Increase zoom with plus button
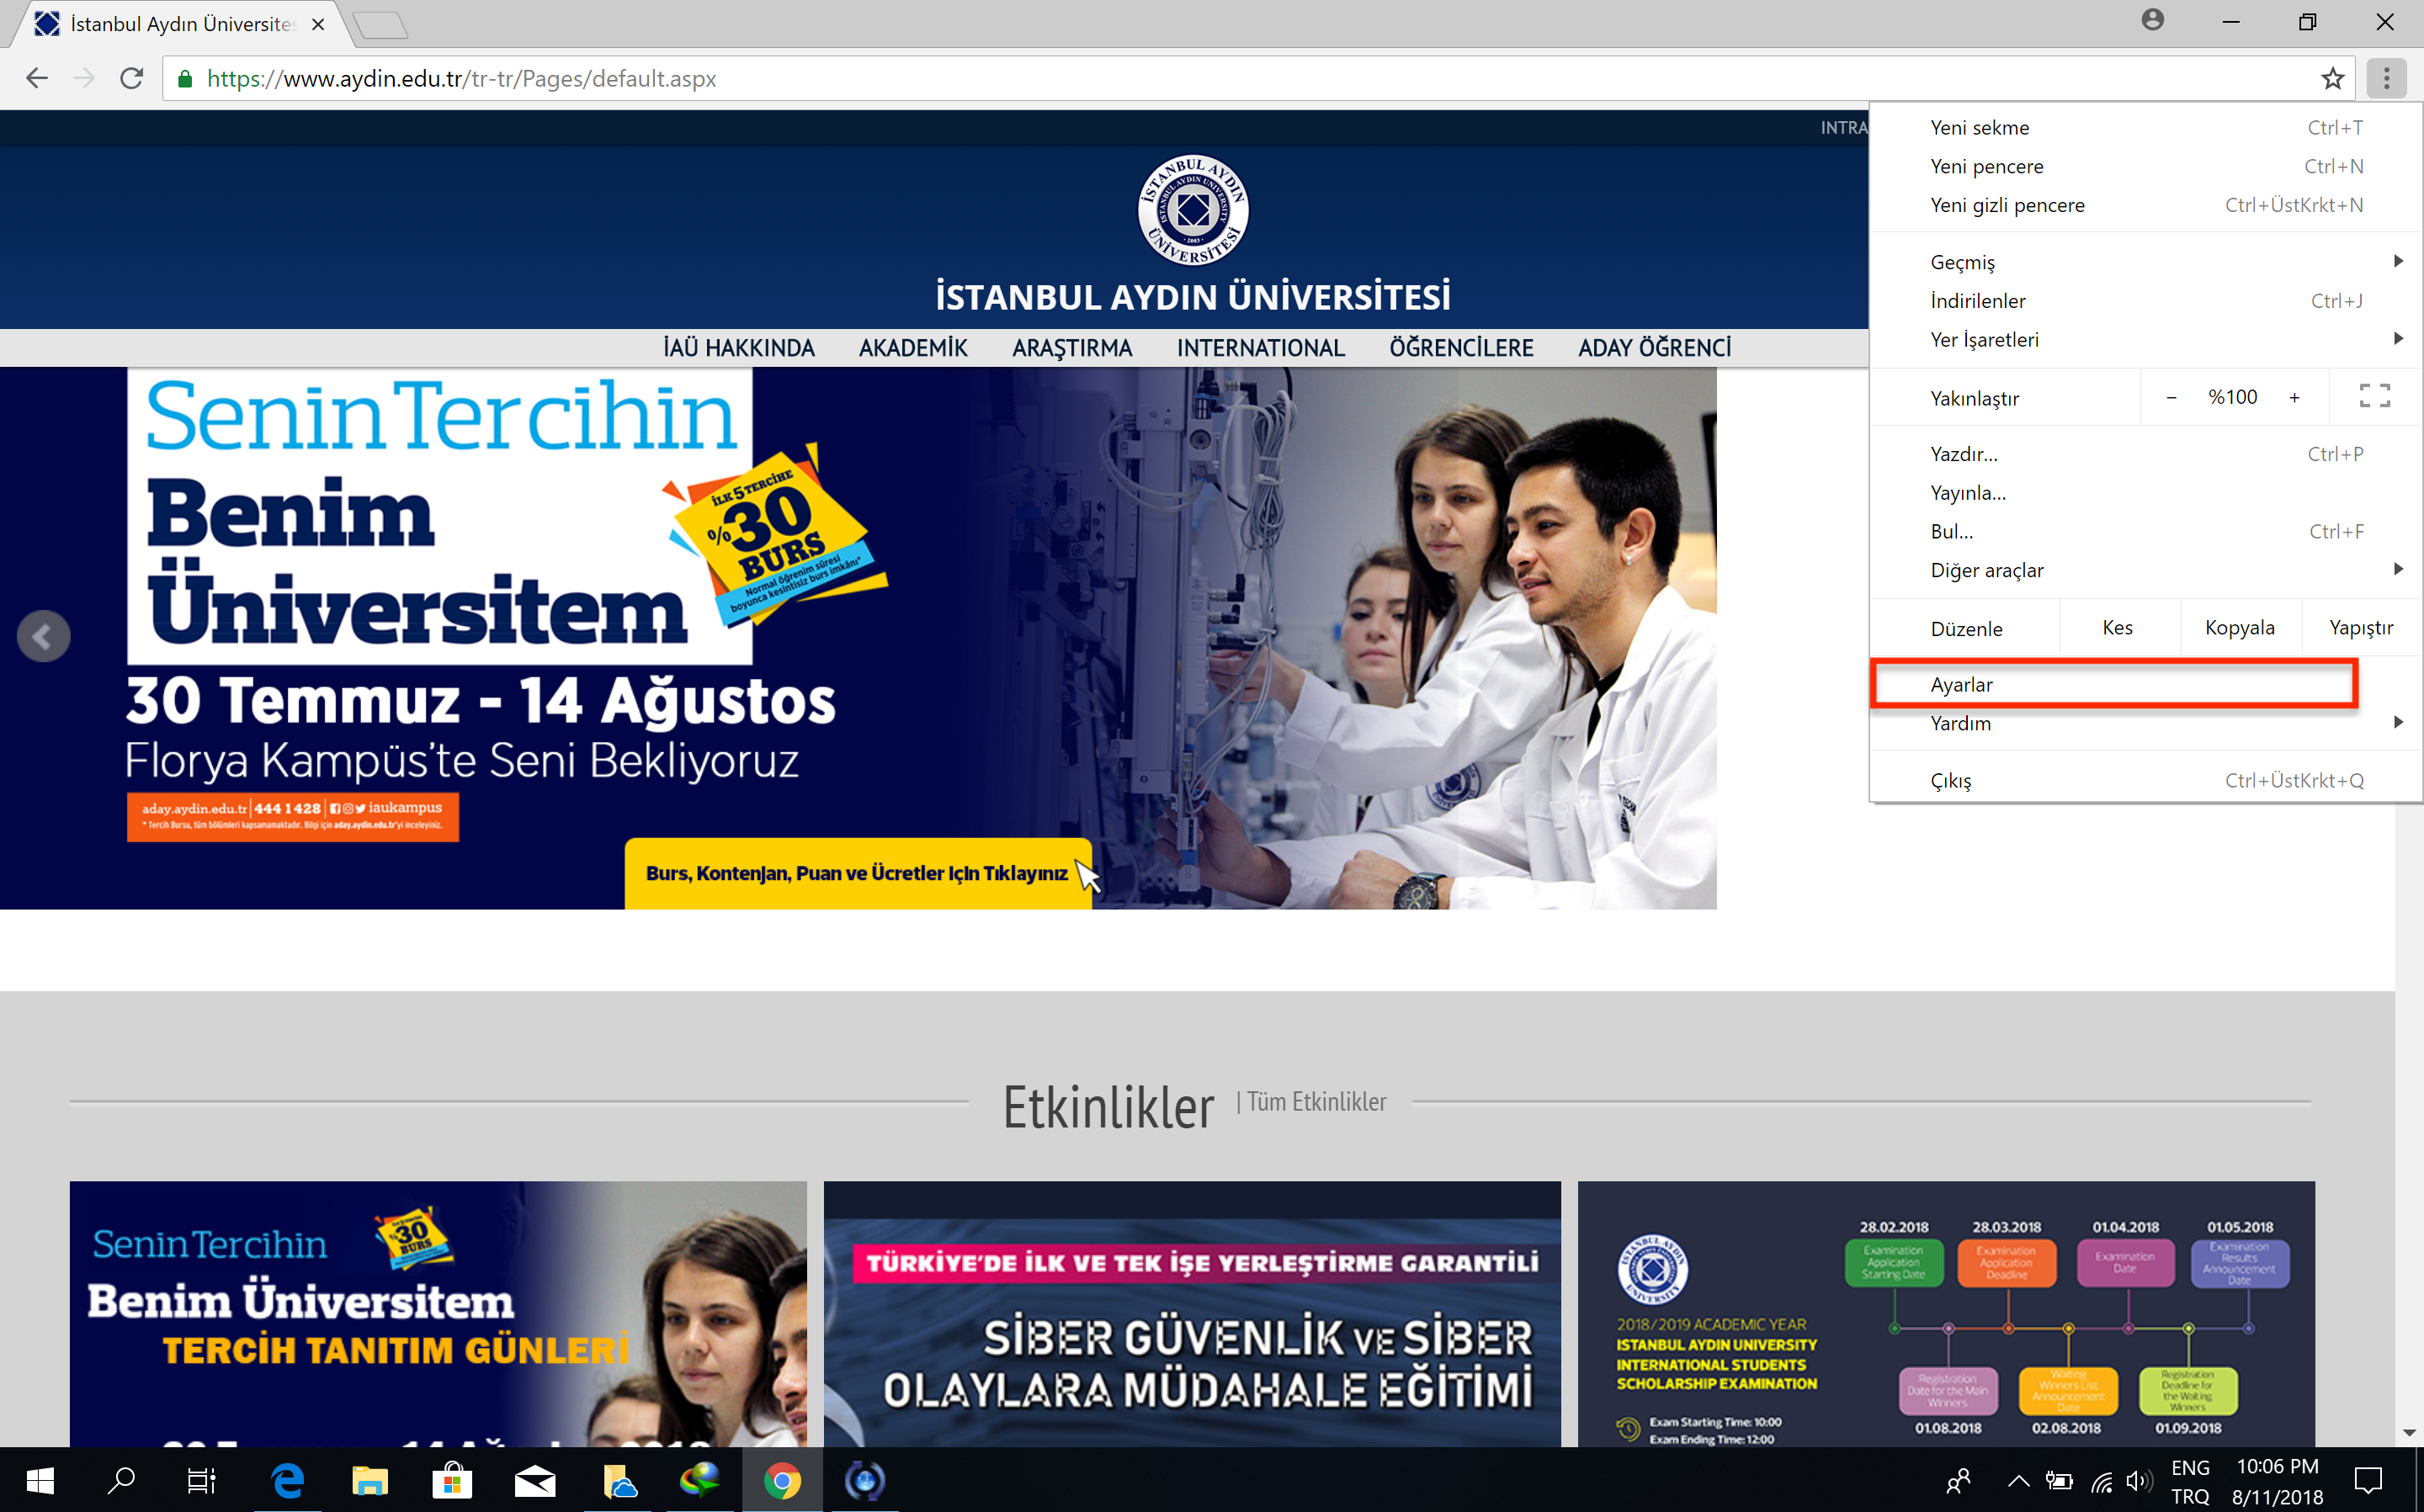The height and width of the screenshot is (1512, 2424). [x=2294, y=398]
